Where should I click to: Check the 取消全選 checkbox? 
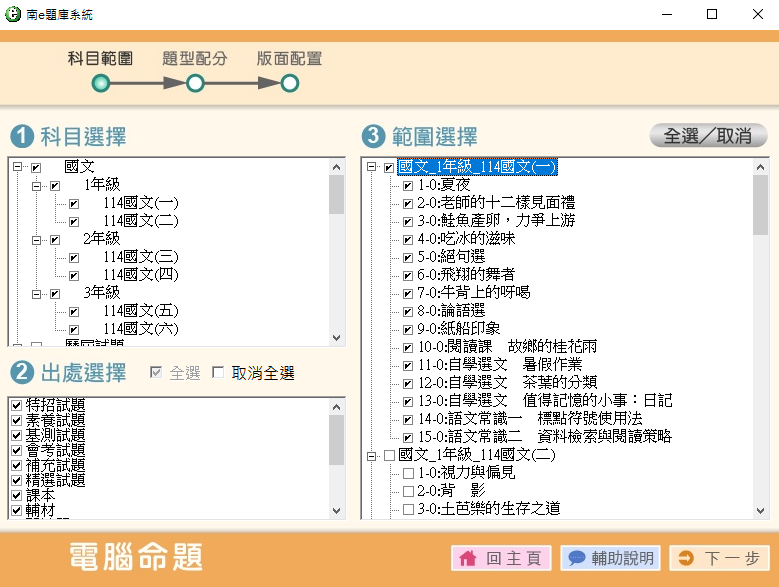[218, 373]
